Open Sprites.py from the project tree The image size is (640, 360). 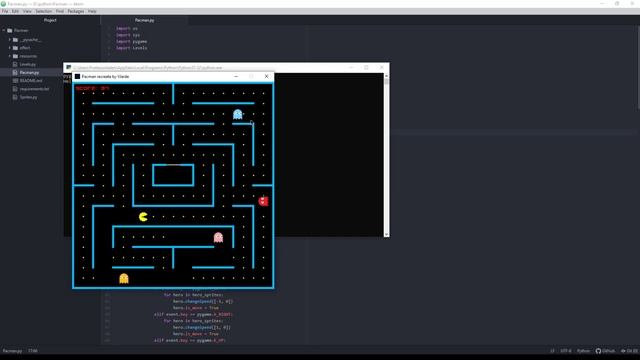pos(29,97)
